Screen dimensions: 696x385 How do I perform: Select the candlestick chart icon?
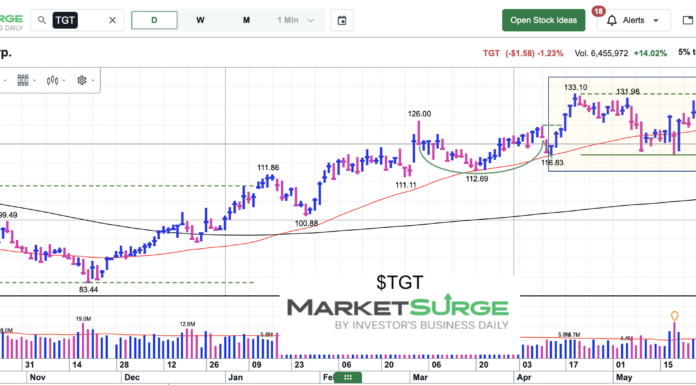[52, 80]
